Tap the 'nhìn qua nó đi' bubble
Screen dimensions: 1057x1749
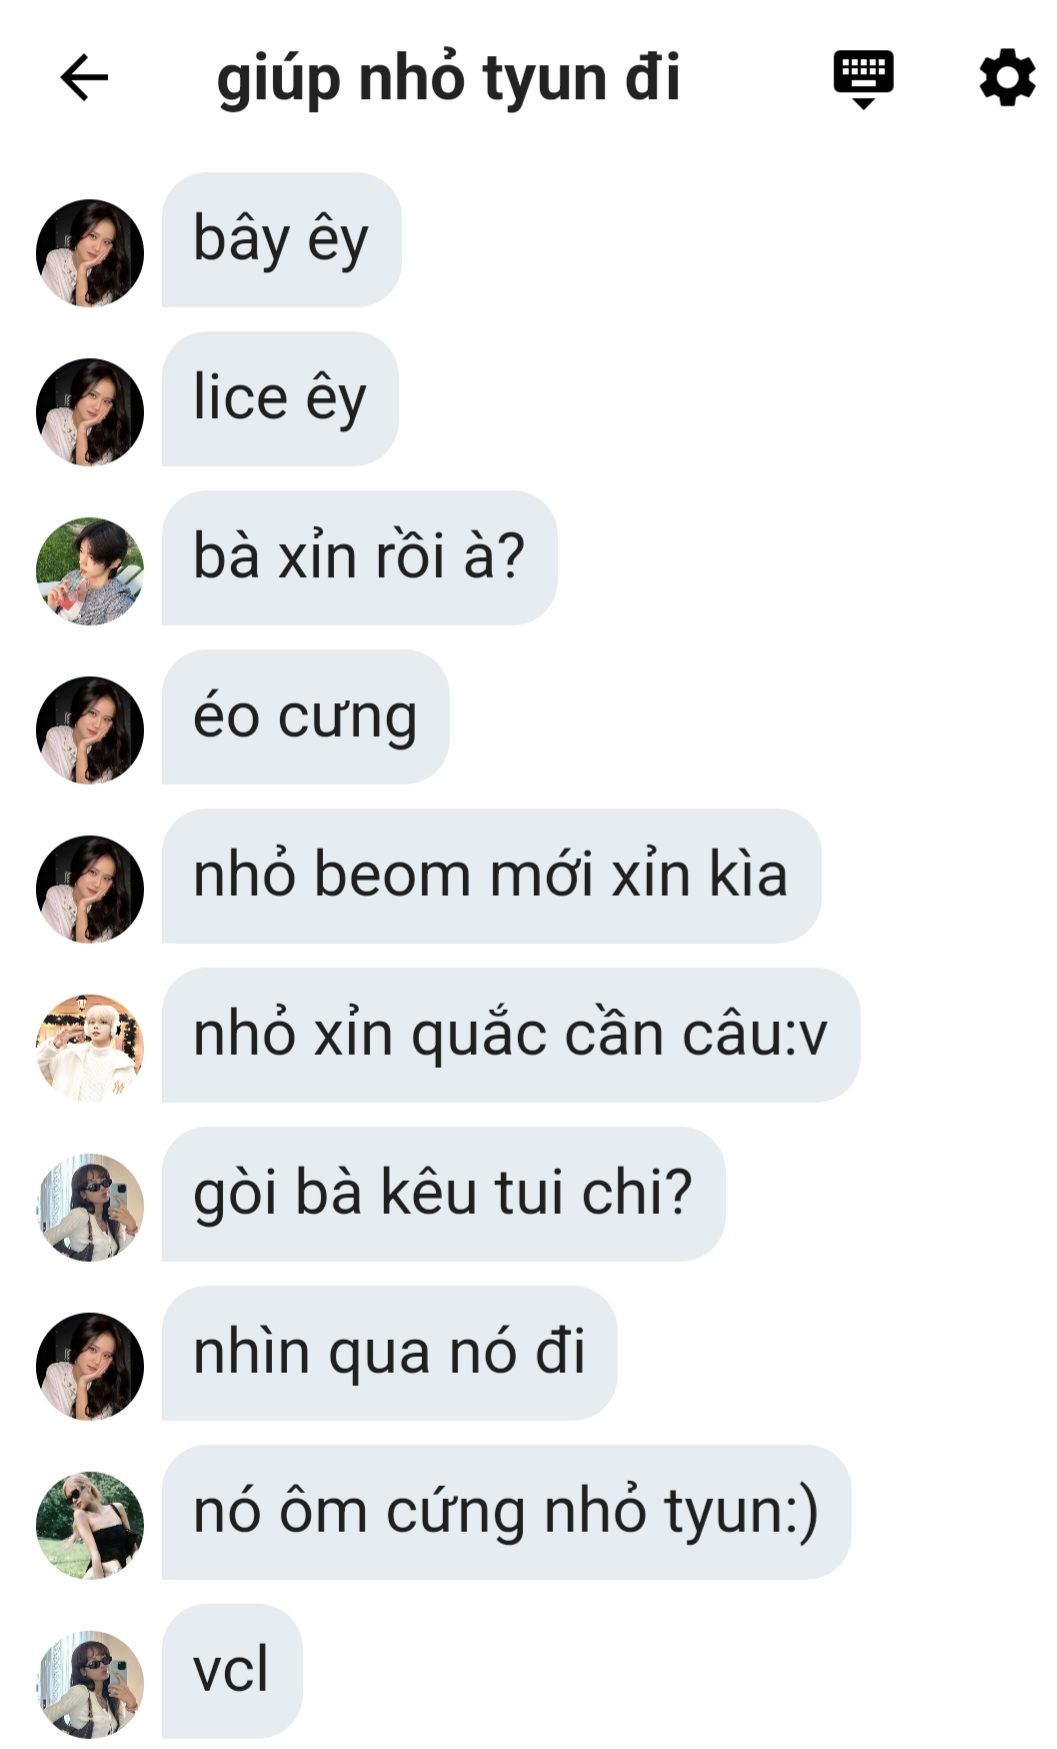(x=389, y=1353)
